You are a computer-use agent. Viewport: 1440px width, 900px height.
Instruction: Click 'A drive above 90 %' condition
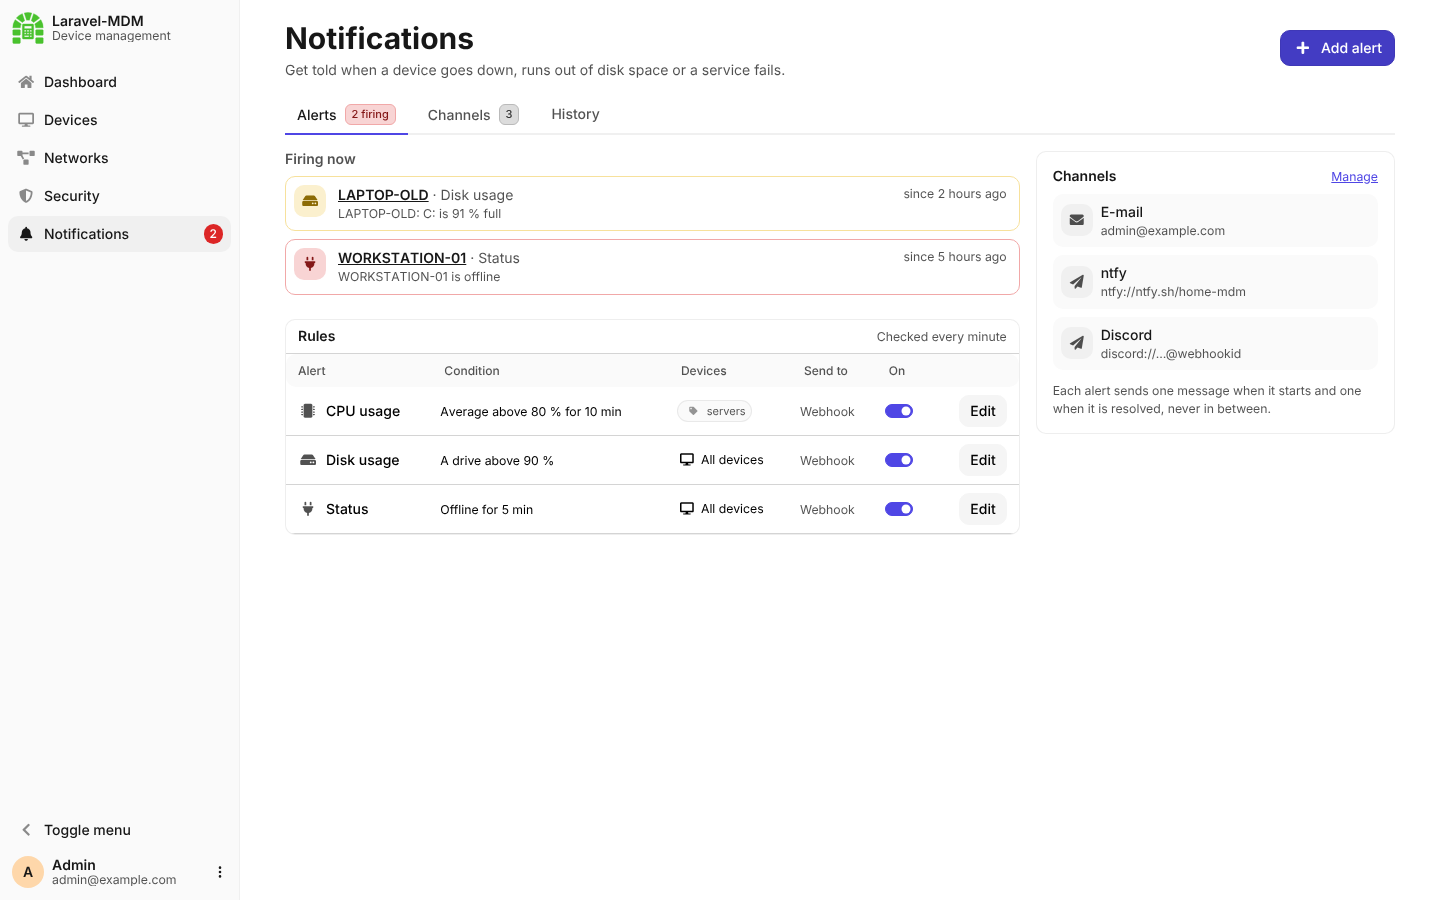tap(497, 461)
